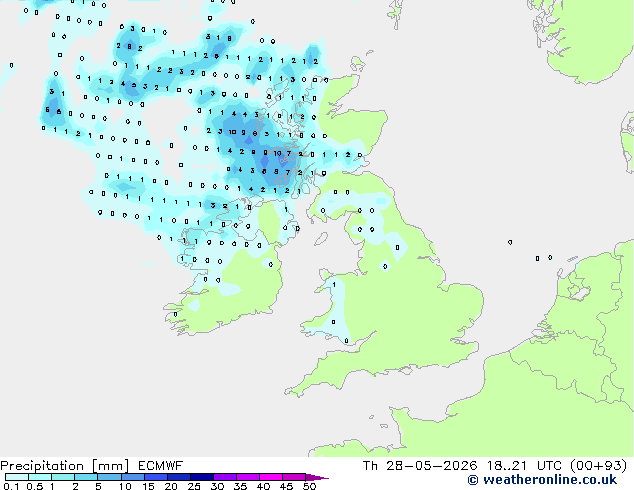Click the '(00+93)' forecast offset text
This screenshot has width=634, height=490.
click(x=598, y=466)
